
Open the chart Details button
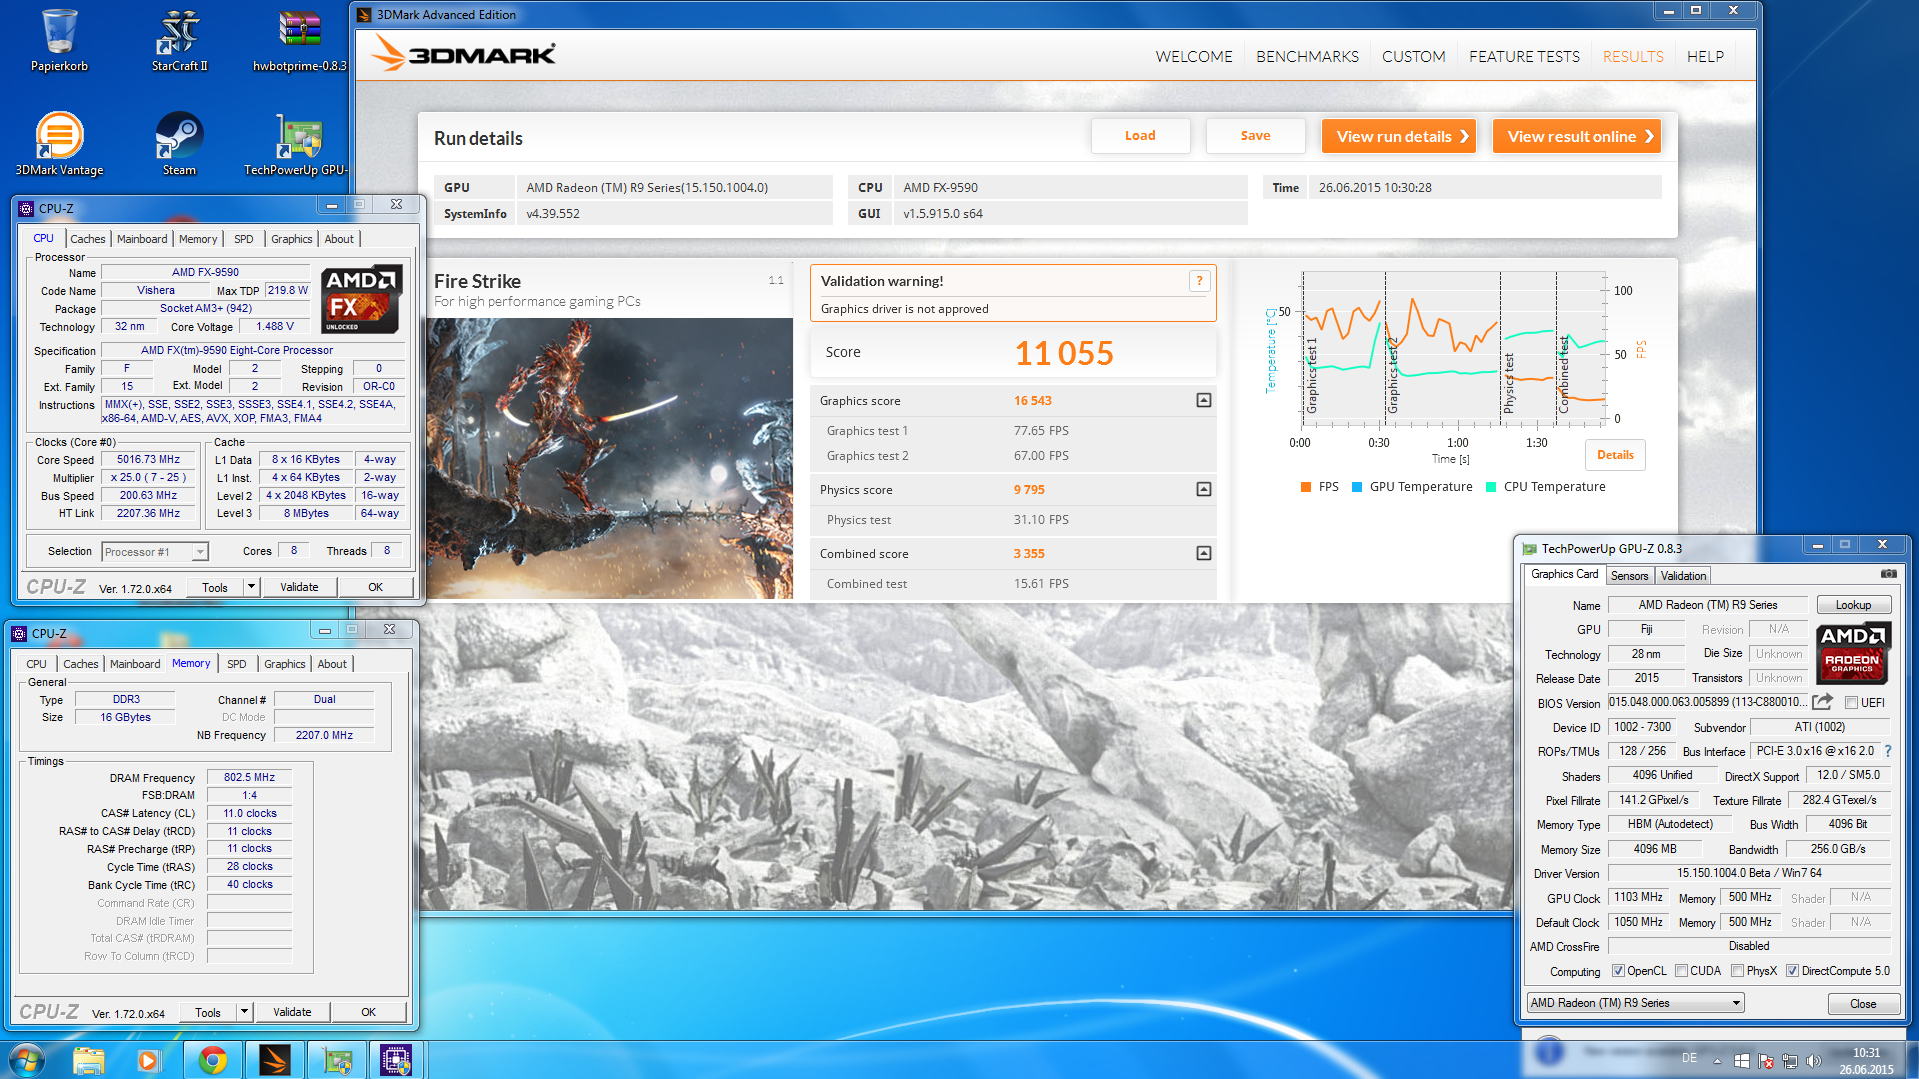(1615, 455)
